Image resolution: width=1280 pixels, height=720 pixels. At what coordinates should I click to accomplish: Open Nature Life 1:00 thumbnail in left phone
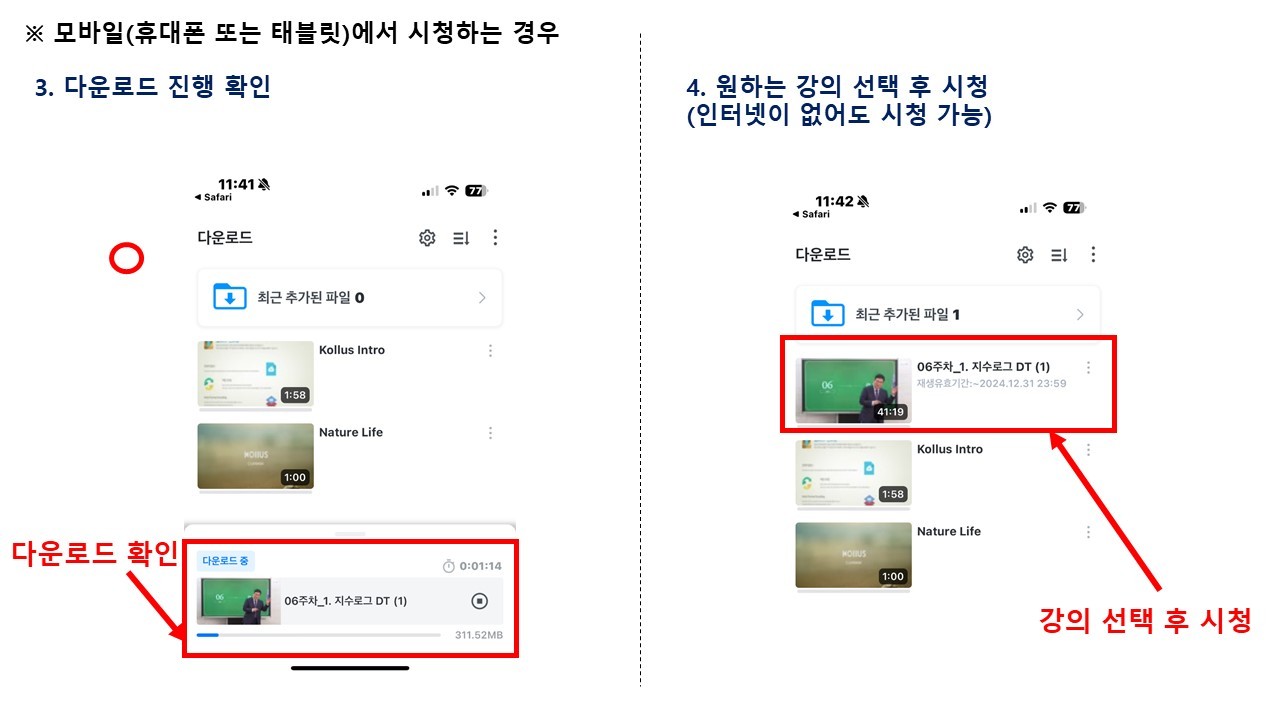click(255, 456)
